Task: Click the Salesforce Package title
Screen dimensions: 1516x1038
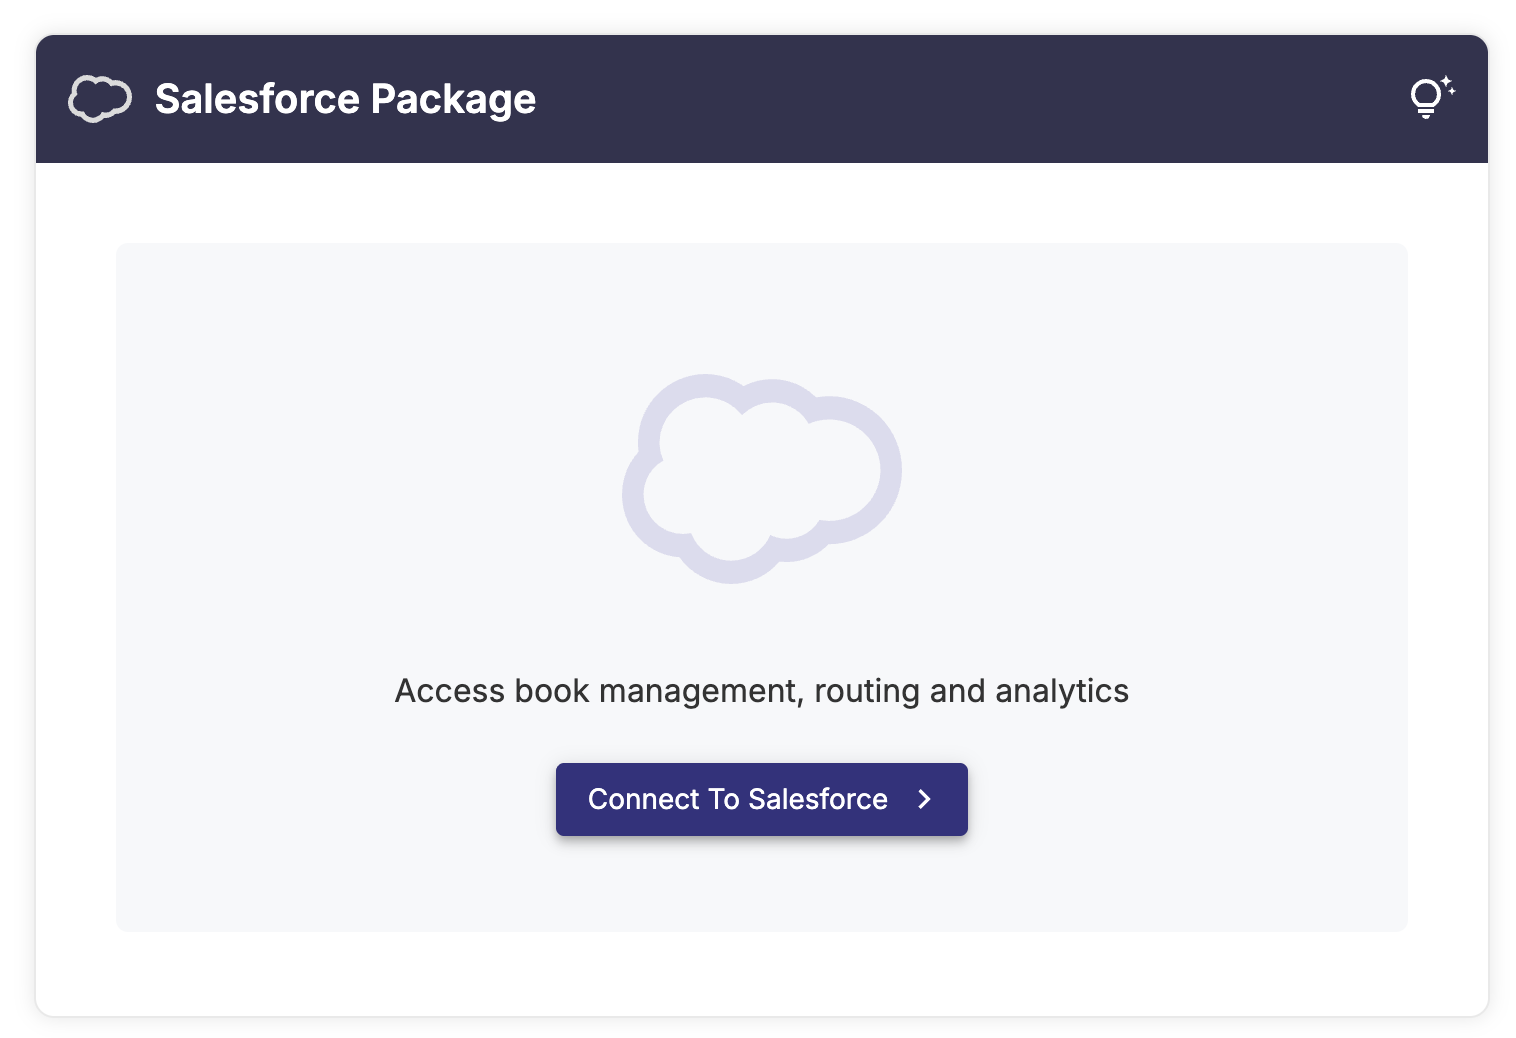Action: pos(345,99)
